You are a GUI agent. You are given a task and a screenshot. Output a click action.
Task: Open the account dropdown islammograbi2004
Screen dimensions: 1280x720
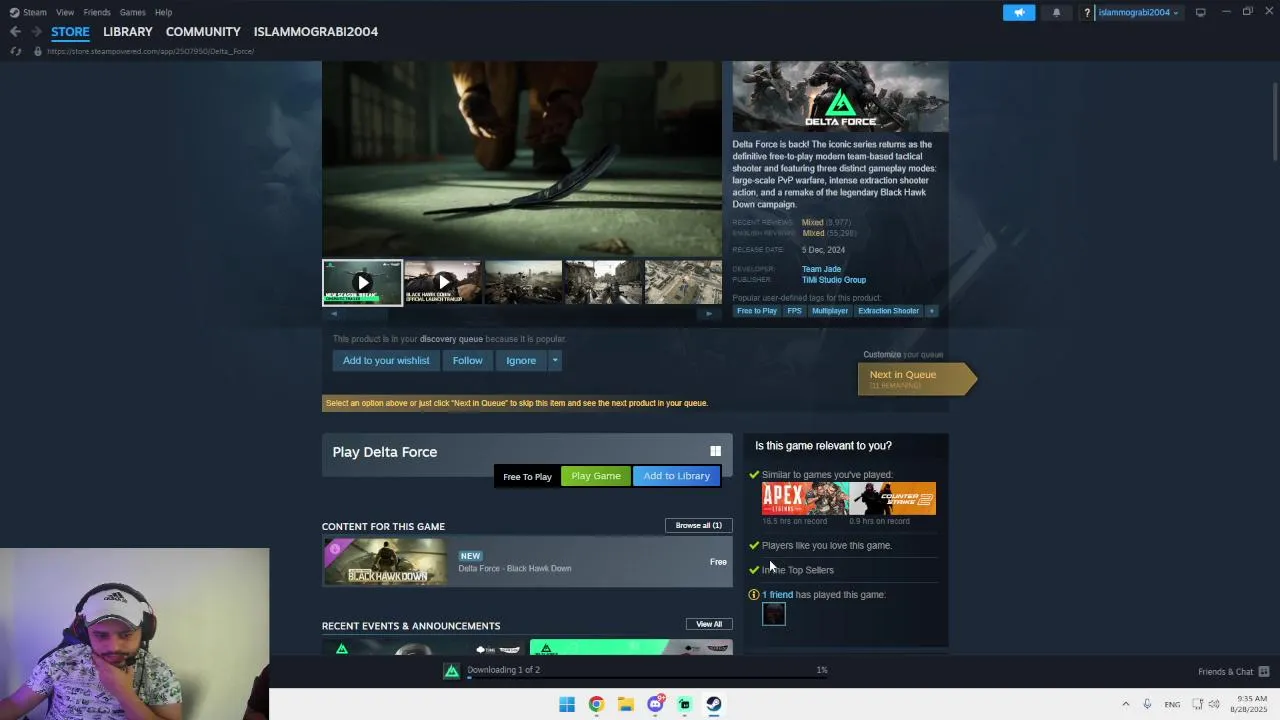click(x=1138, y=12)
